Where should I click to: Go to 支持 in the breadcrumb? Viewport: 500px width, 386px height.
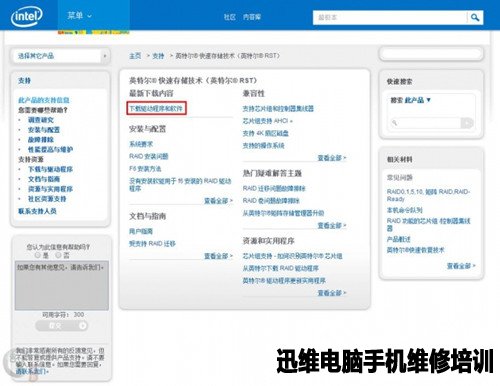[x=158, y=56]
